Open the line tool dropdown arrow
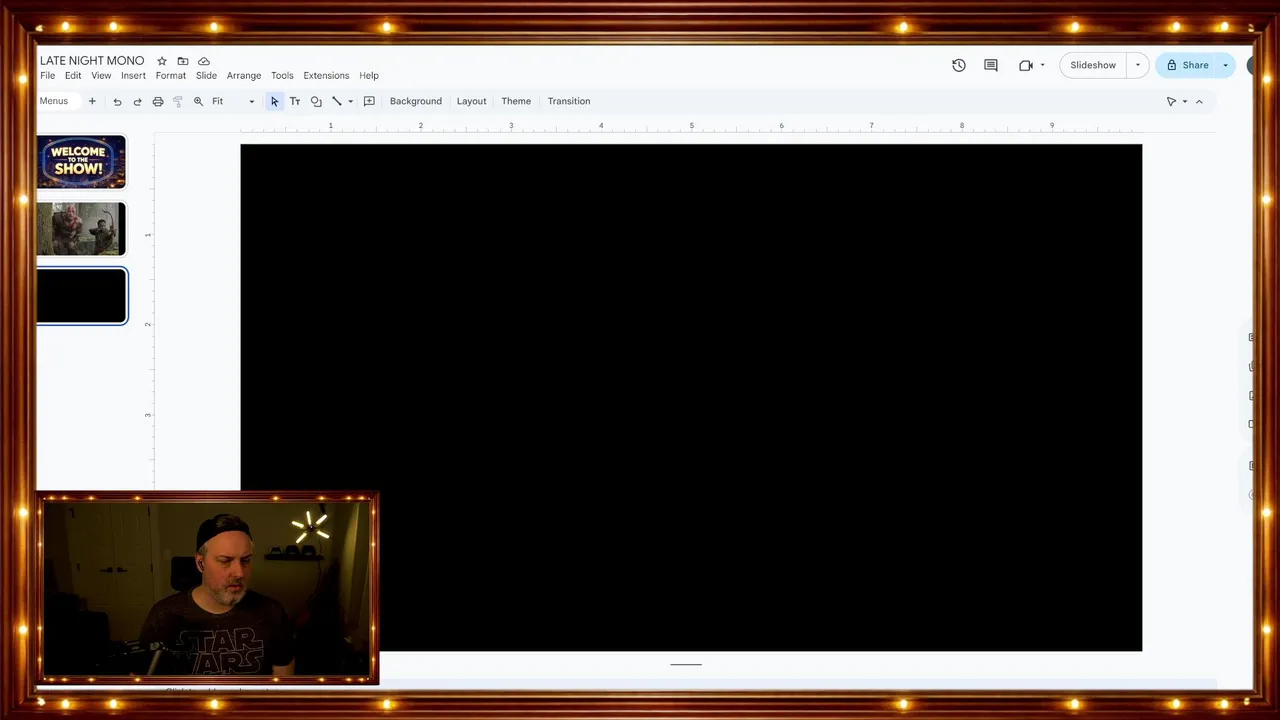Image resolution: width=1280 pixels, height=720 pixels. (350, 101)
